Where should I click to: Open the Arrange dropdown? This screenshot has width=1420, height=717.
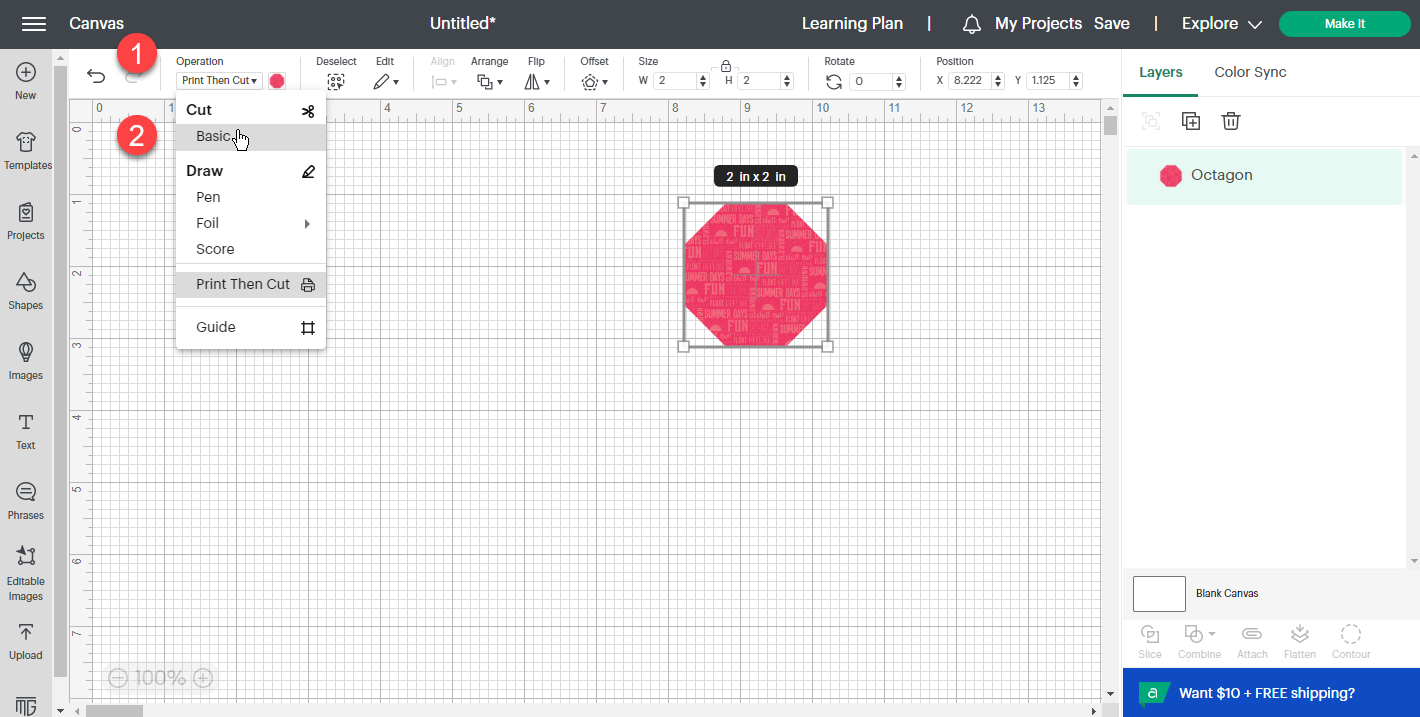click(490, 81)
